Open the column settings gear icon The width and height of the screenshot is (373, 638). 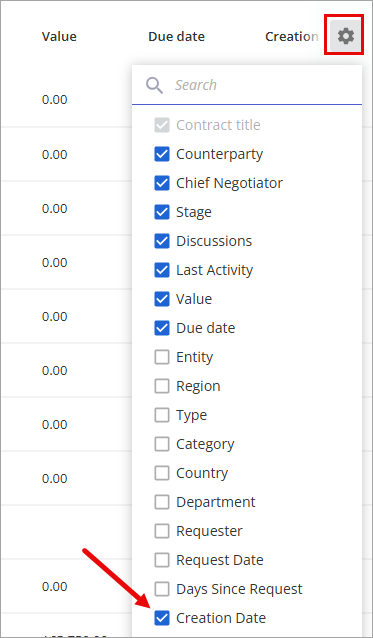(x=346, y=37)
